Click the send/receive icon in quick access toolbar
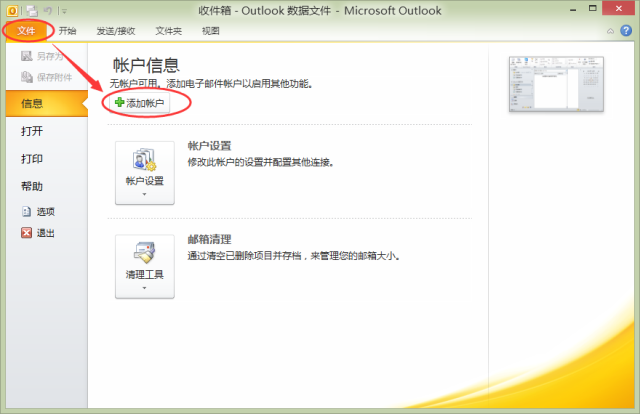The height and width of the screenshot is (414, 640). [32, 11]
